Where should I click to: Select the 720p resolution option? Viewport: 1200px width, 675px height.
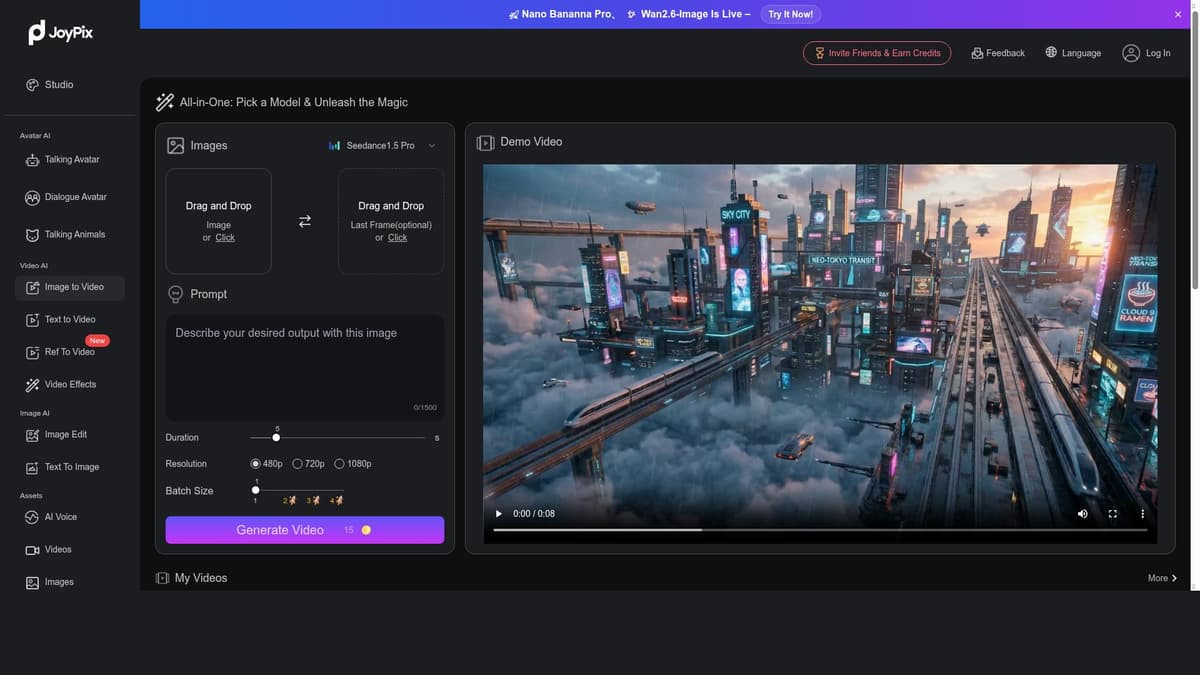click(x=309, y=464)
